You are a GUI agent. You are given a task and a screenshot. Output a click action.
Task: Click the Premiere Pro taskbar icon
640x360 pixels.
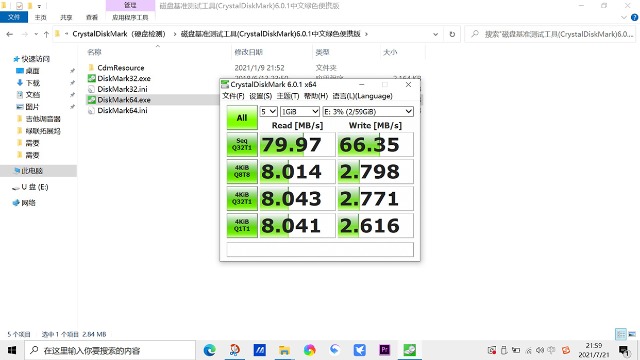(384, 350)
